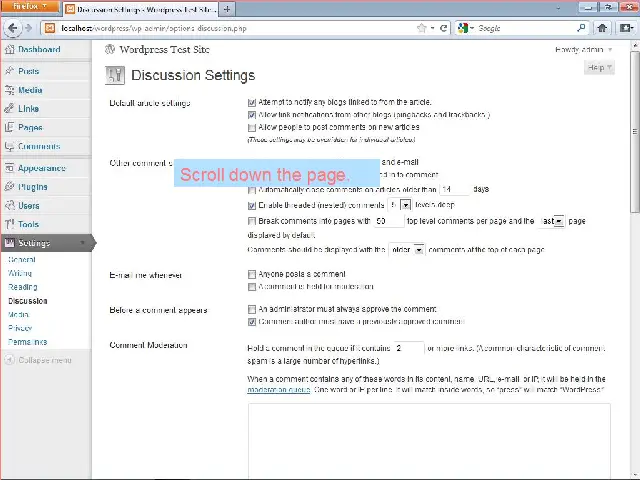Click the days-old number input field
The image size is (640, 480).
pyautogui.click(x=455, y=189)
